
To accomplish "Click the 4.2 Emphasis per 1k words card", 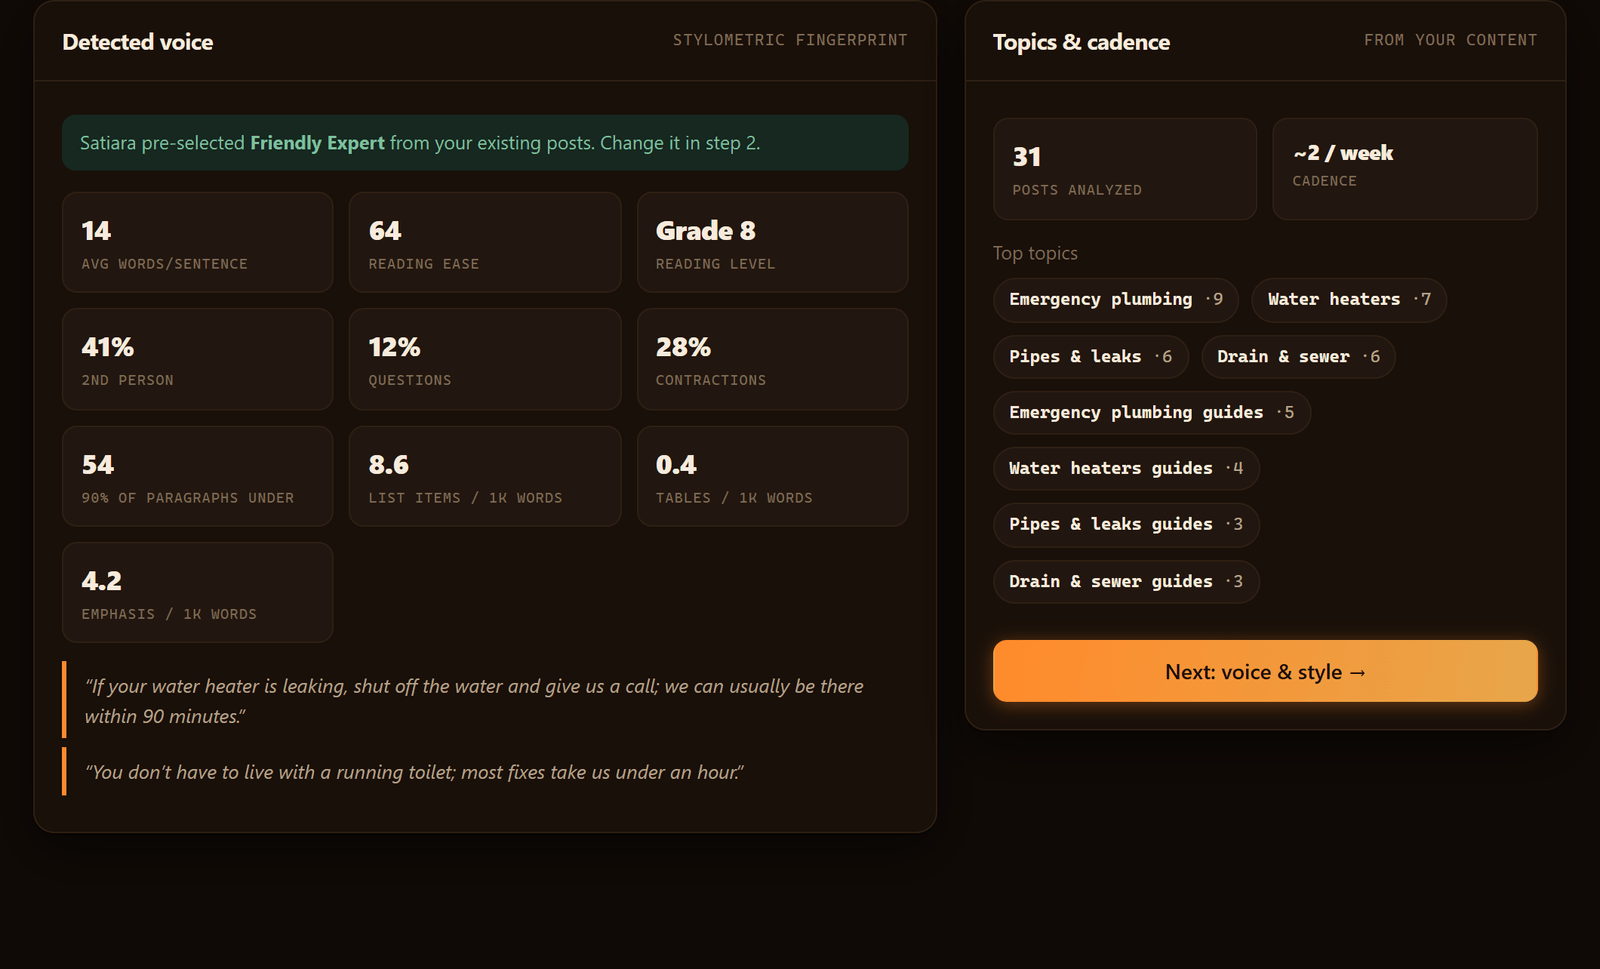I will 198,592.
